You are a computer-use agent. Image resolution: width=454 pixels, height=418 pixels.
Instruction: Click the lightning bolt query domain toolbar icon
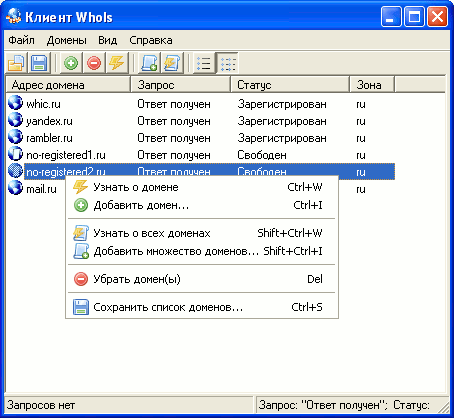(x=117, y=63)
